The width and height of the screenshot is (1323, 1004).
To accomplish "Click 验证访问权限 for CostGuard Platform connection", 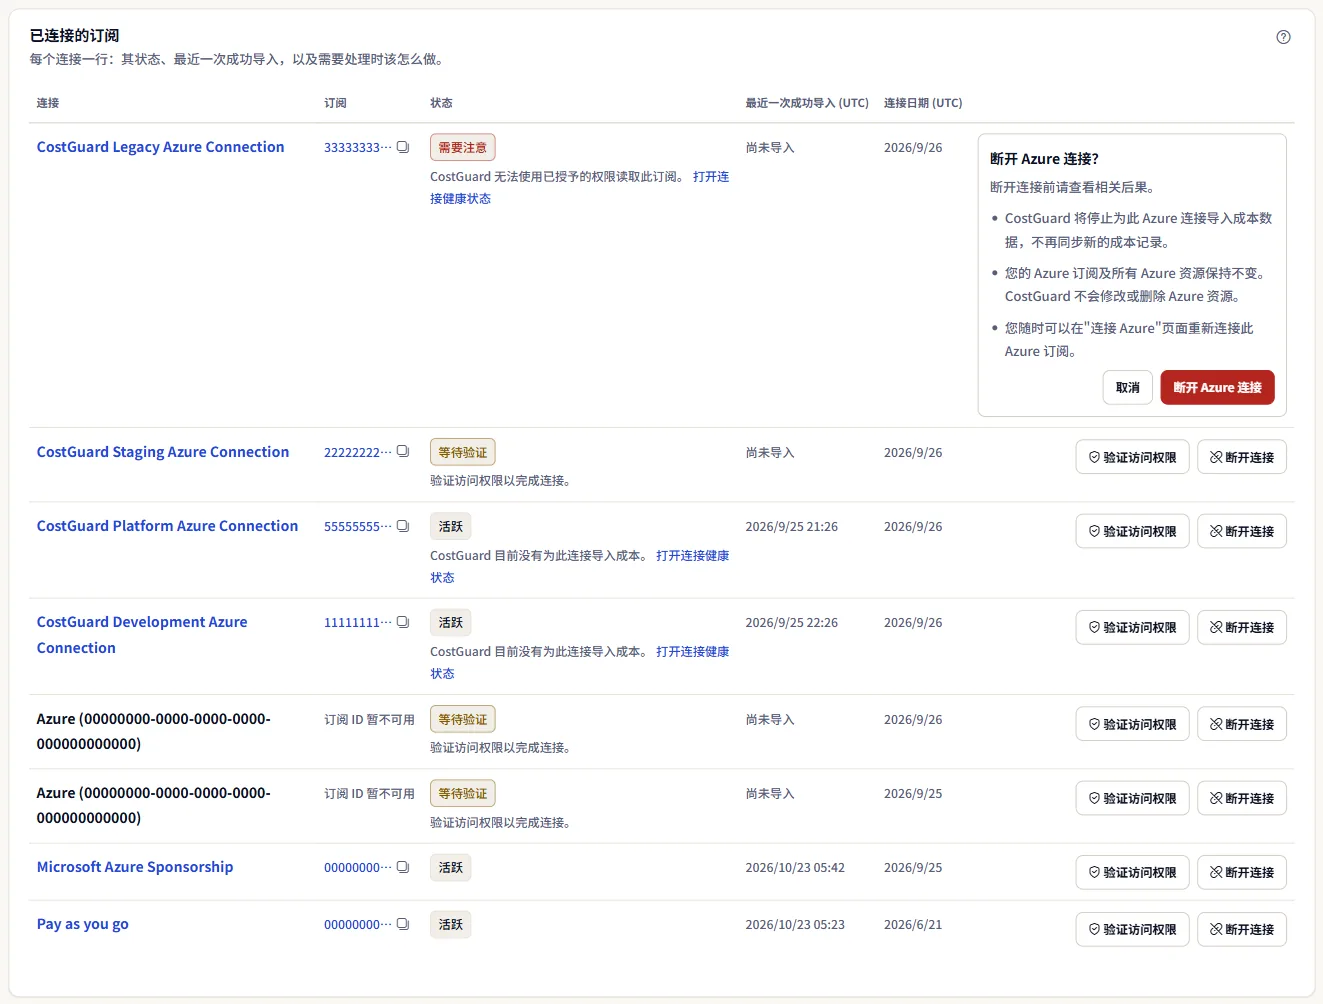I will click(x=1132, y=531).
